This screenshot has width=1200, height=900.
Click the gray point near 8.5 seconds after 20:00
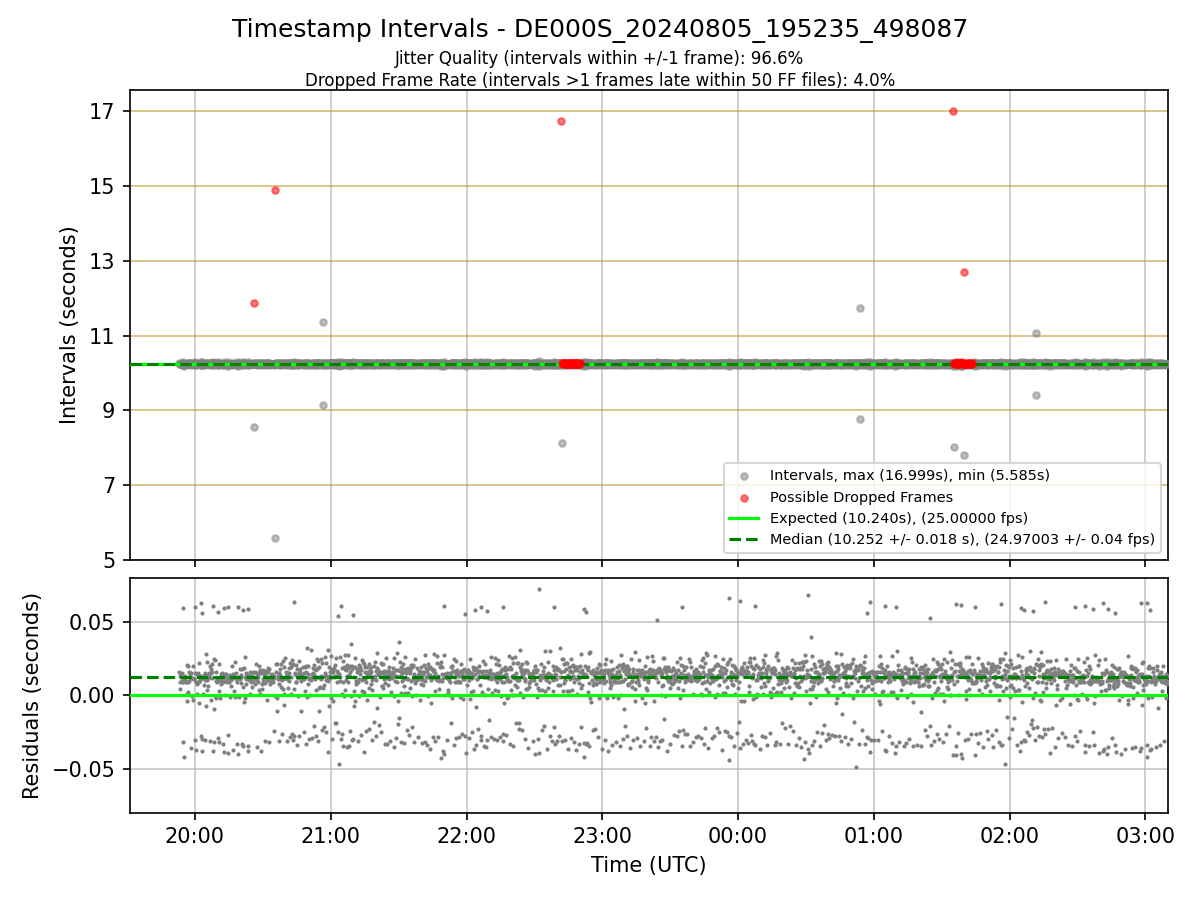(x=254, y=427)
